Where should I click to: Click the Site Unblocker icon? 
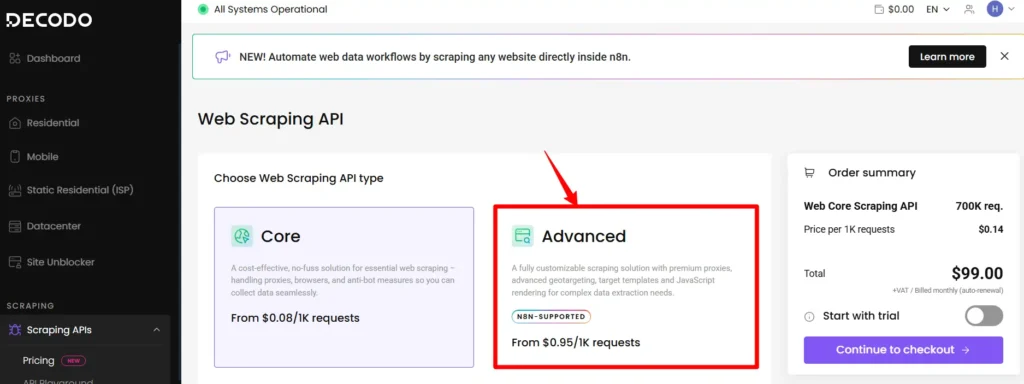pos(15,262)
